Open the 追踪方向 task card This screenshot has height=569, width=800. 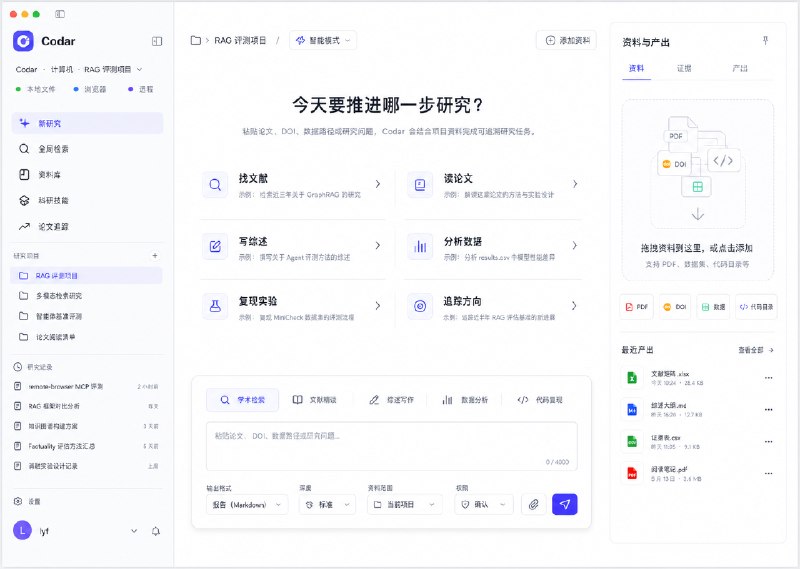tap(493, 307)
